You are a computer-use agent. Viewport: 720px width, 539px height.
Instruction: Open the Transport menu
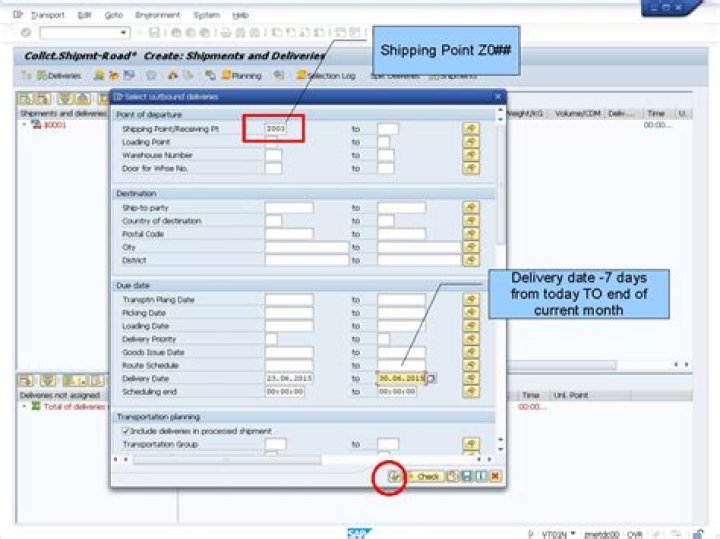47,15
